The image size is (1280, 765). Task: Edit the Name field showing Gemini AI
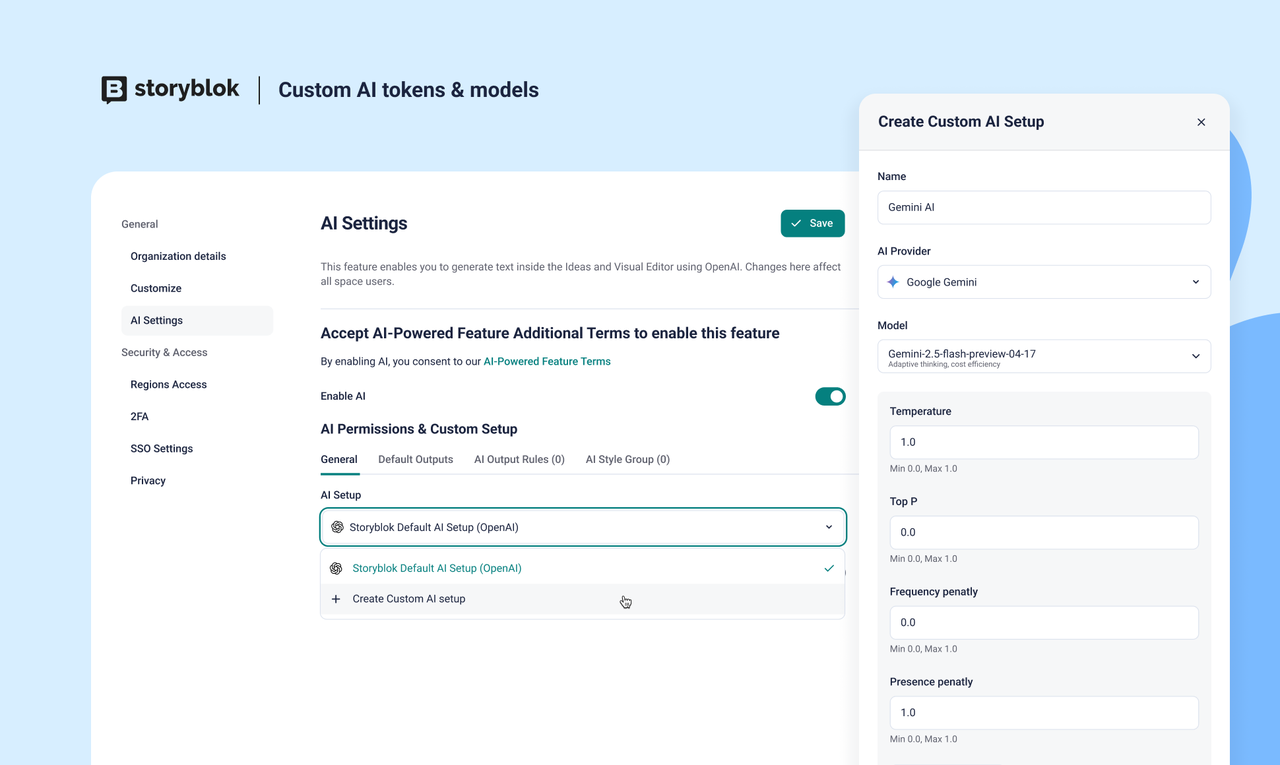(1044, 207)
